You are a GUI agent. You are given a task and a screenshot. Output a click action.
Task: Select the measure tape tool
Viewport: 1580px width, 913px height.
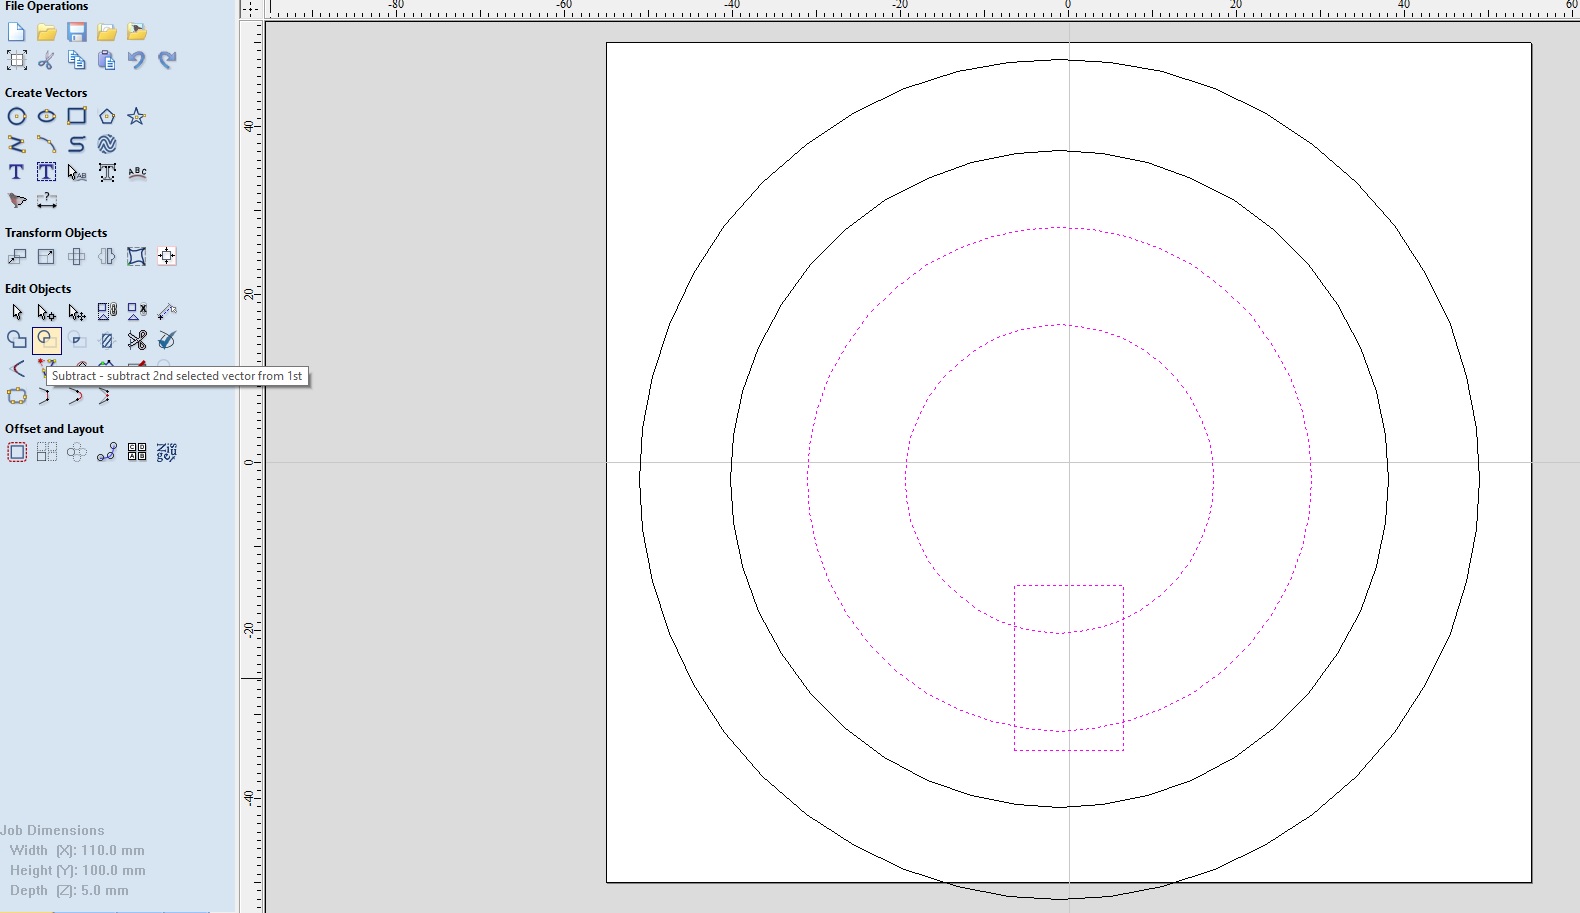pos(167,312)
